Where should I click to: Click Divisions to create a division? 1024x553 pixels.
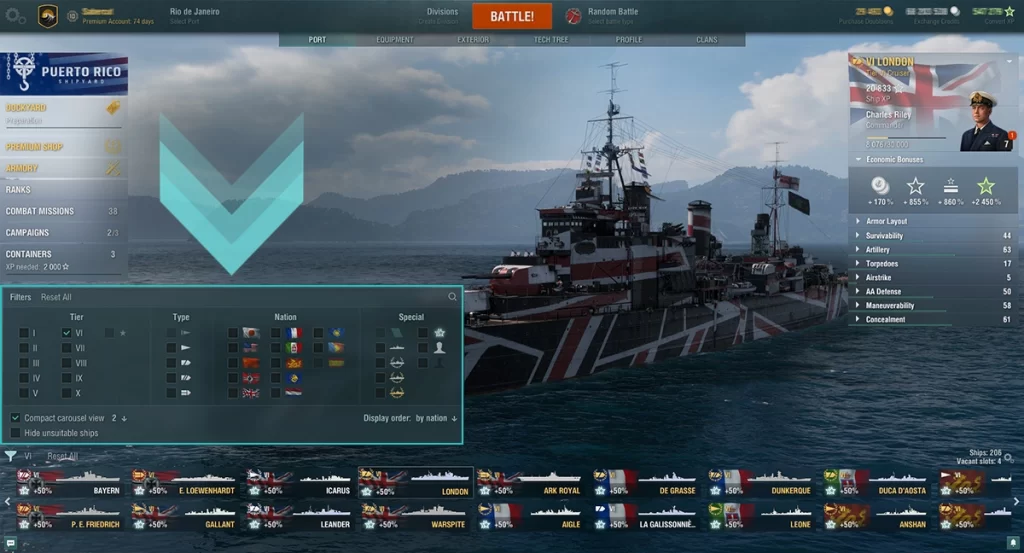pyautogui.click(x=442, y=12)
